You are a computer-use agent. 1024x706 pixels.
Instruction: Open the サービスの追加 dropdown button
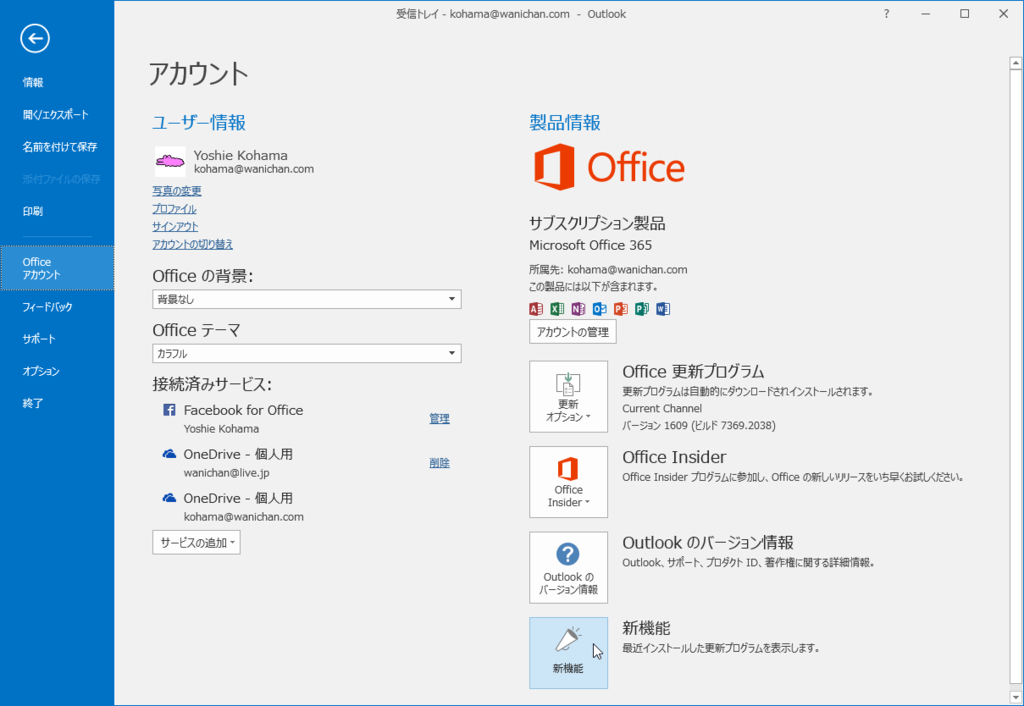[x=197, y=543]
